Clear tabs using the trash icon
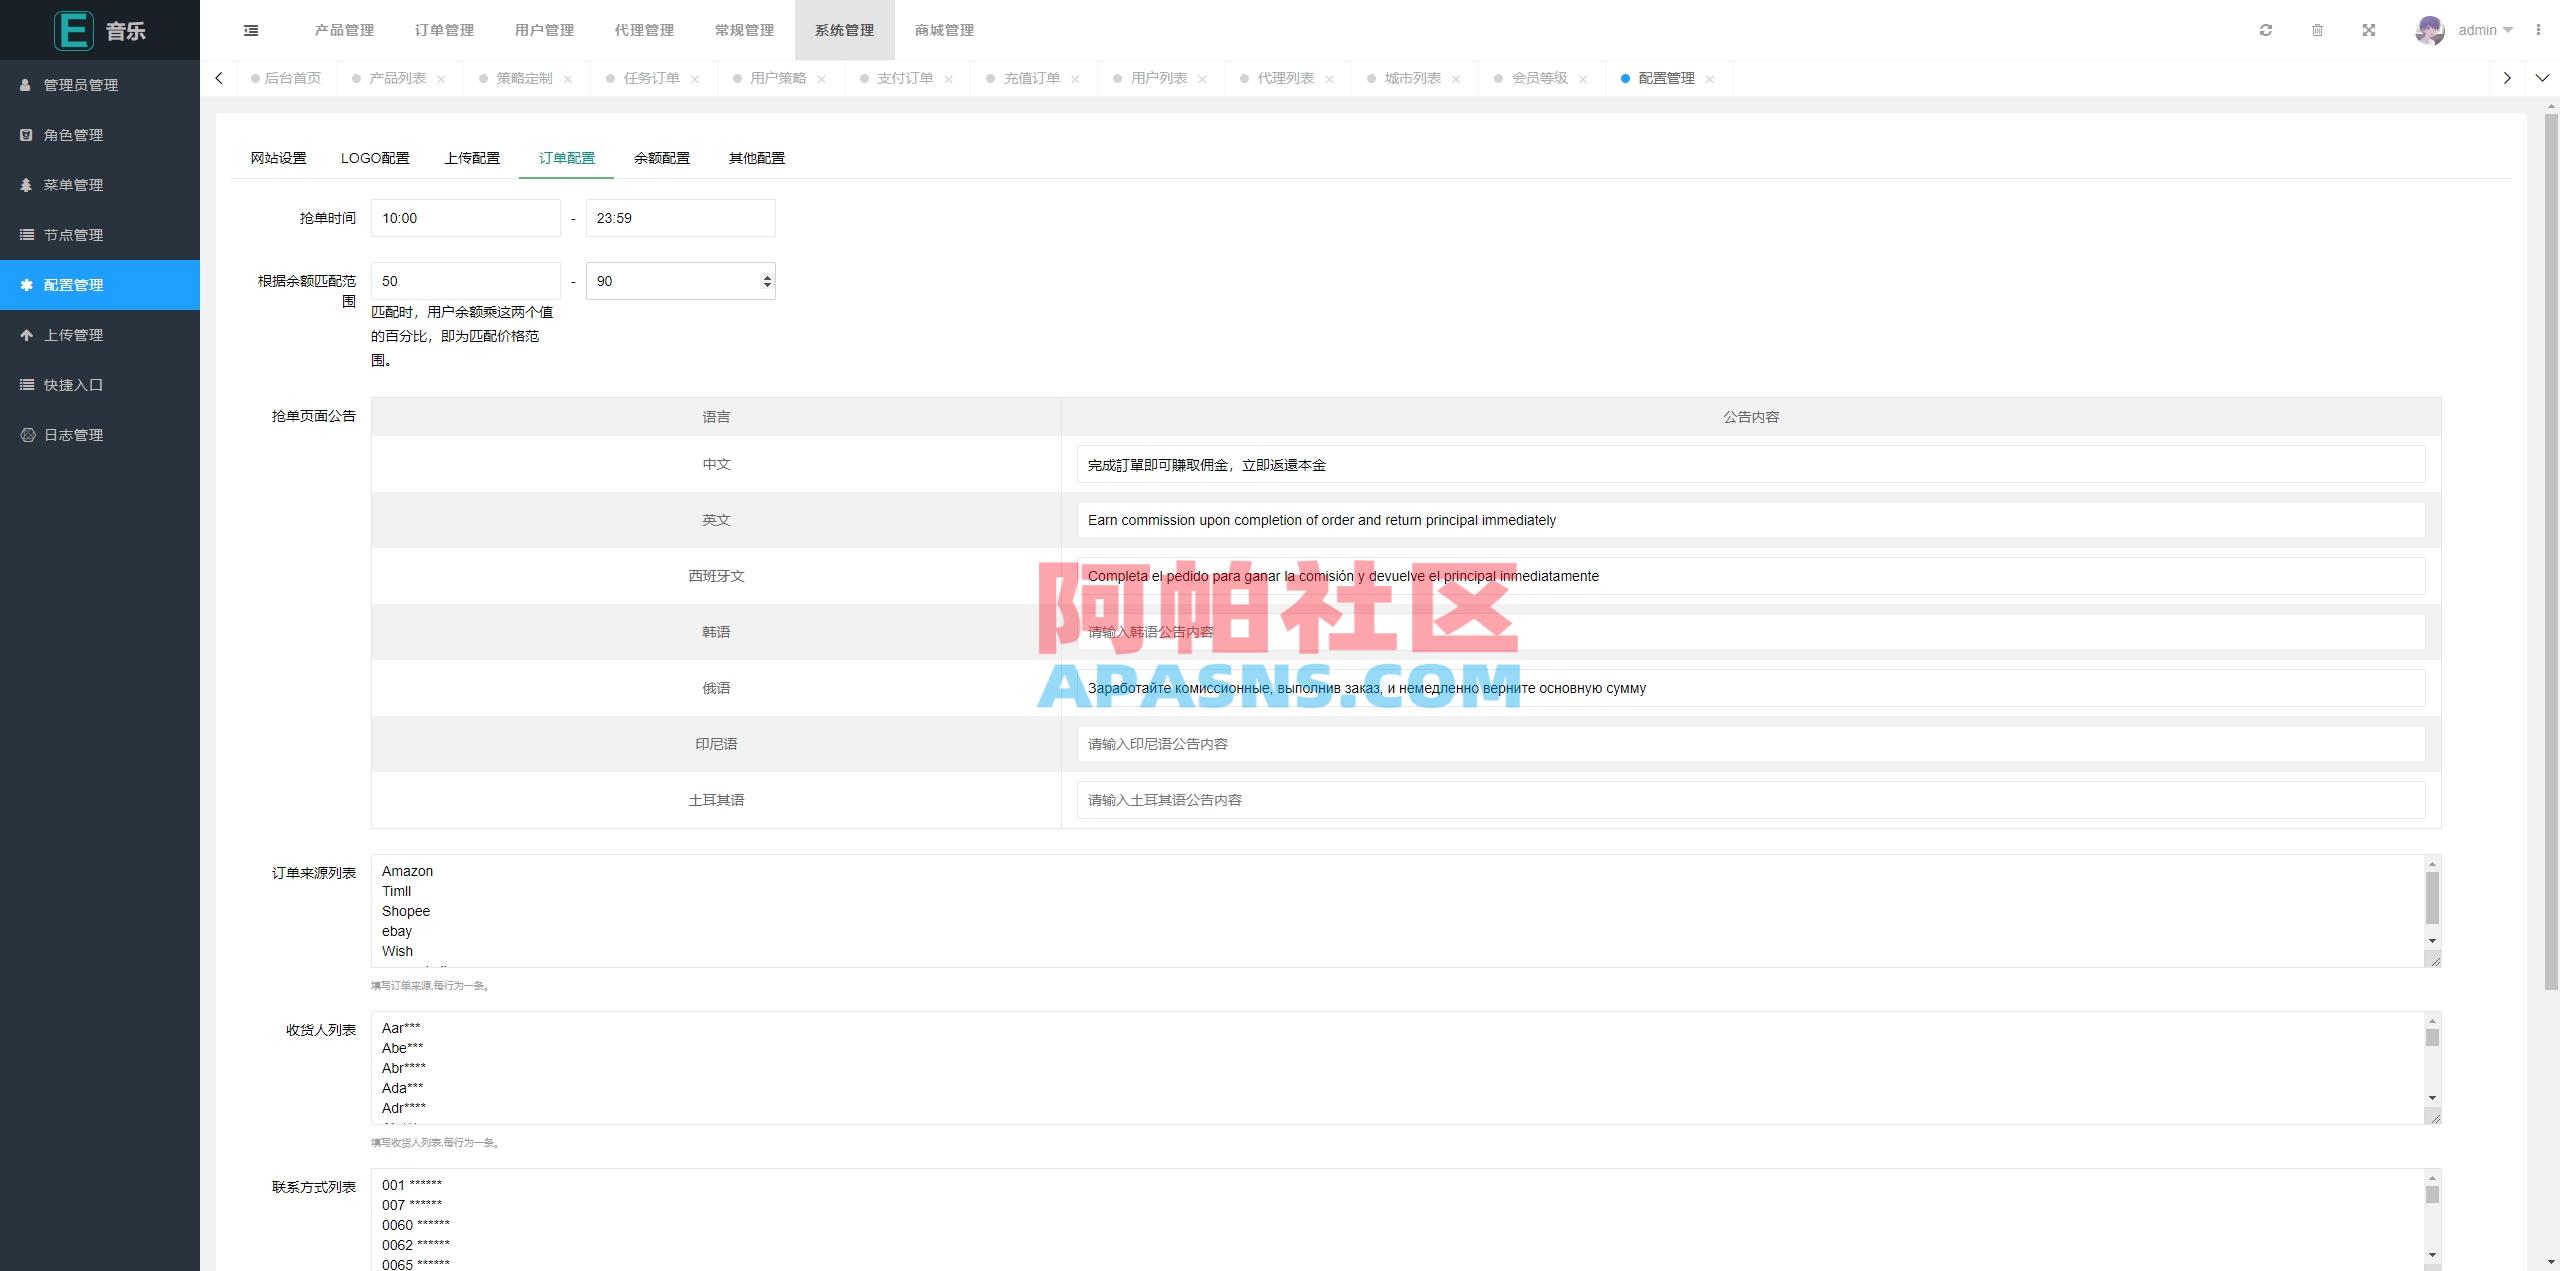This screenshot has width=2560, height=1271. 2318,30
